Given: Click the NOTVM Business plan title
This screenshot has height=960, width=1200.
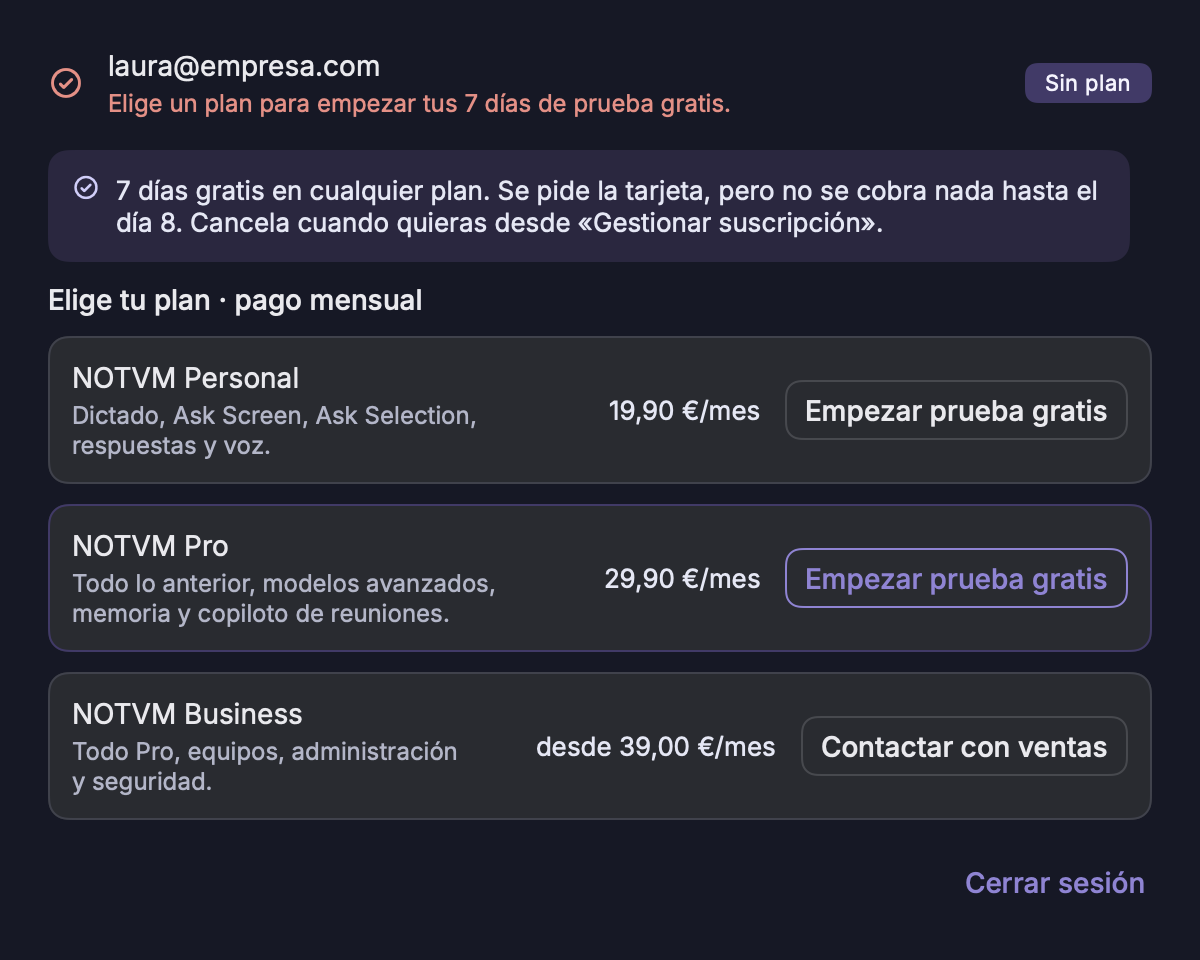Looking at the screenshot, I should (x=187, y=714).
